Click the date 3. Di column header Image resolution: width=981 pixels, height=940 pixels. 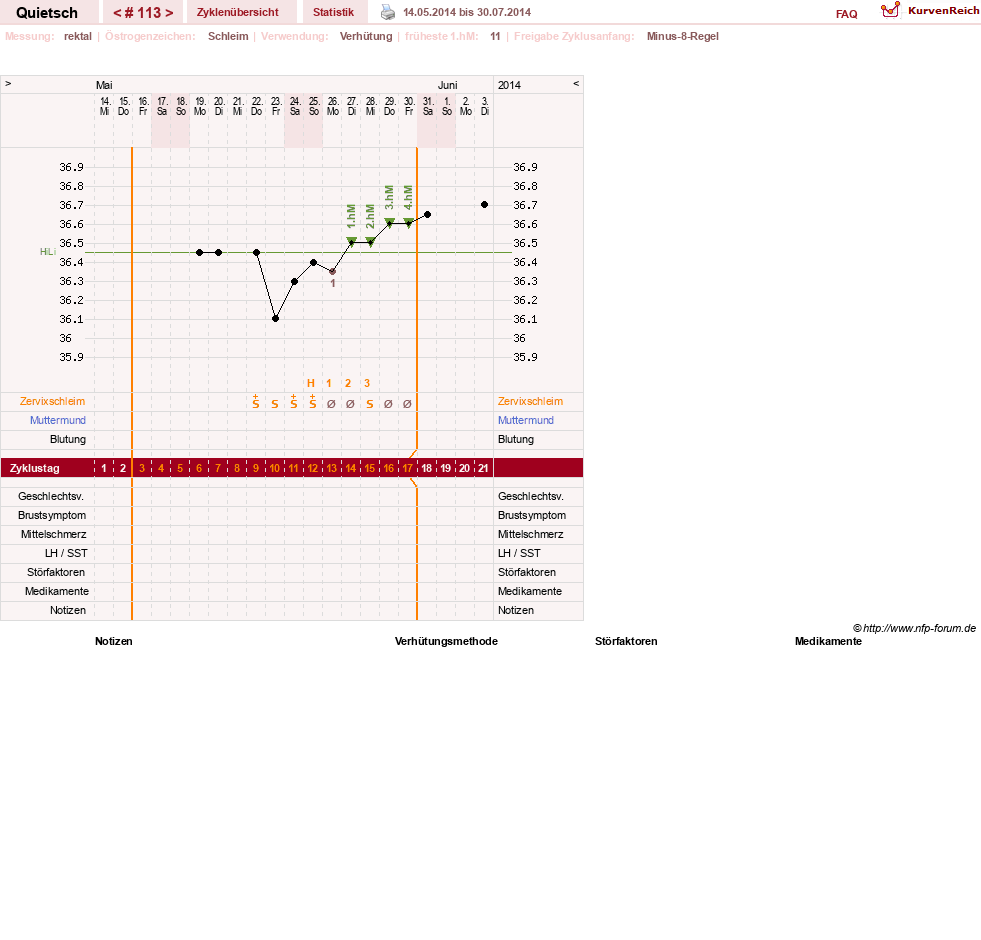[485, 106]
